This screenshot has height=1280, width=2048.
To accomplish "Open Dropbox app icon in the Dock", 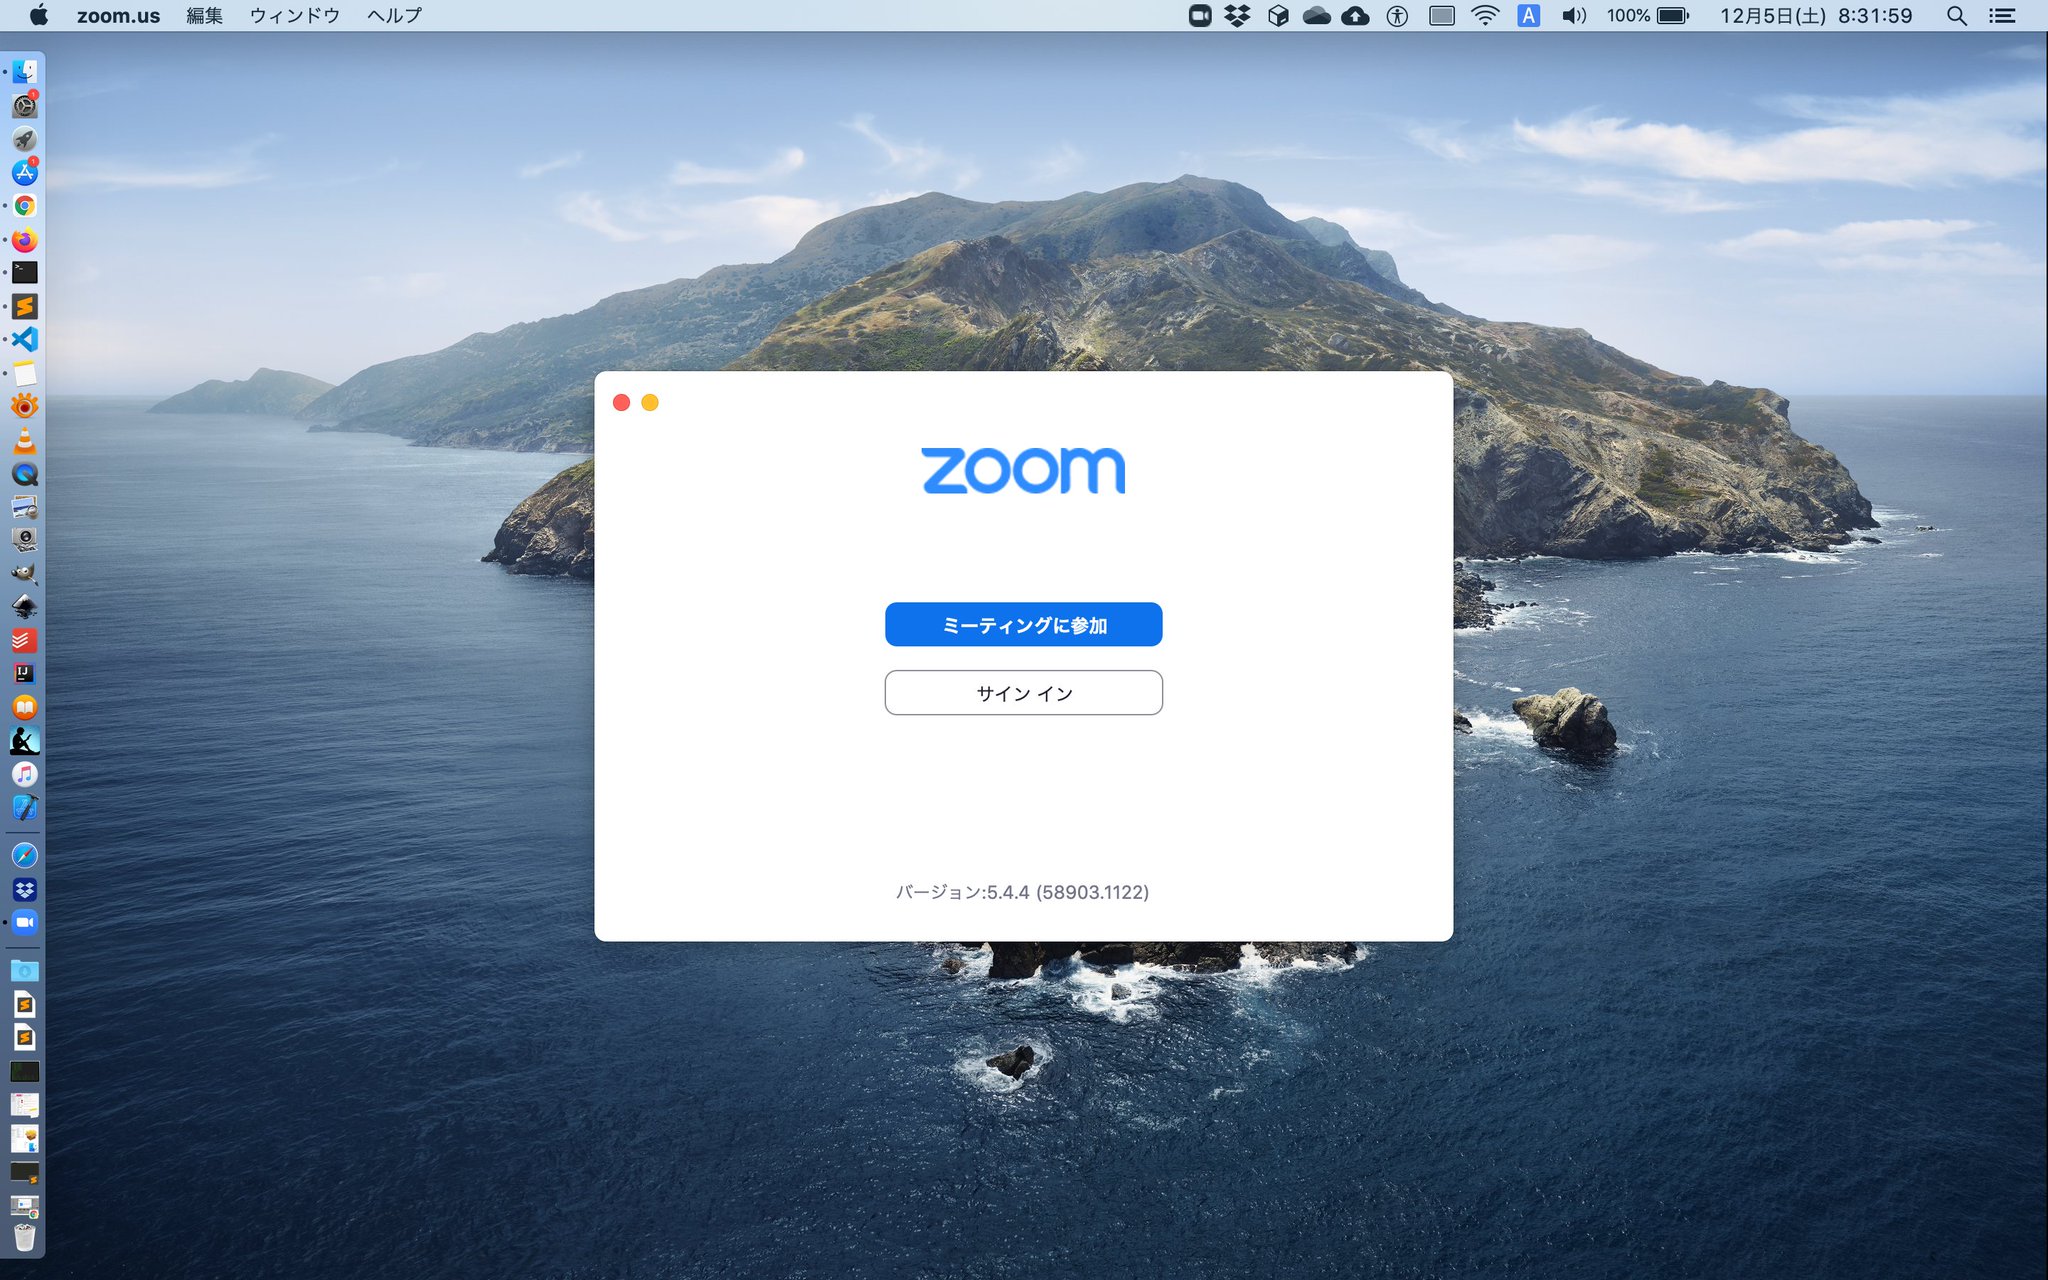I will pyautogui.click(x=25, y=889).
